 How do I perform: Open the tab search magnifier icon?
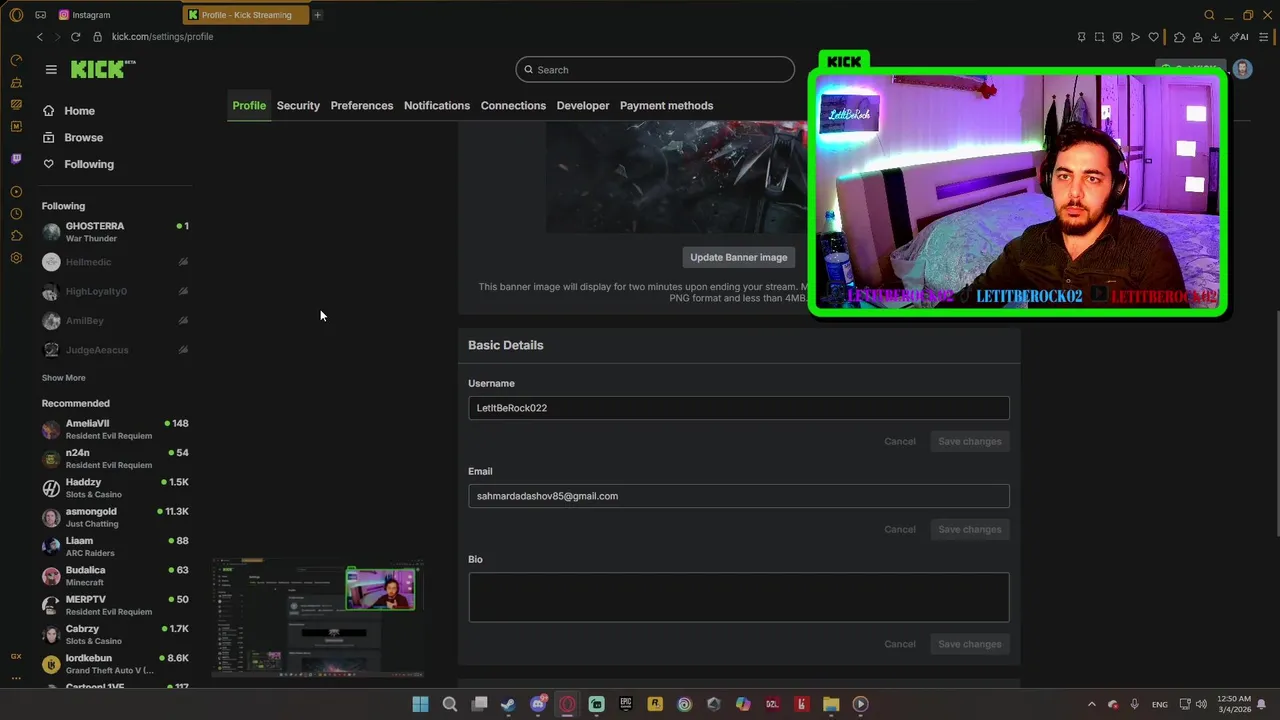[x=1209, y=15]
